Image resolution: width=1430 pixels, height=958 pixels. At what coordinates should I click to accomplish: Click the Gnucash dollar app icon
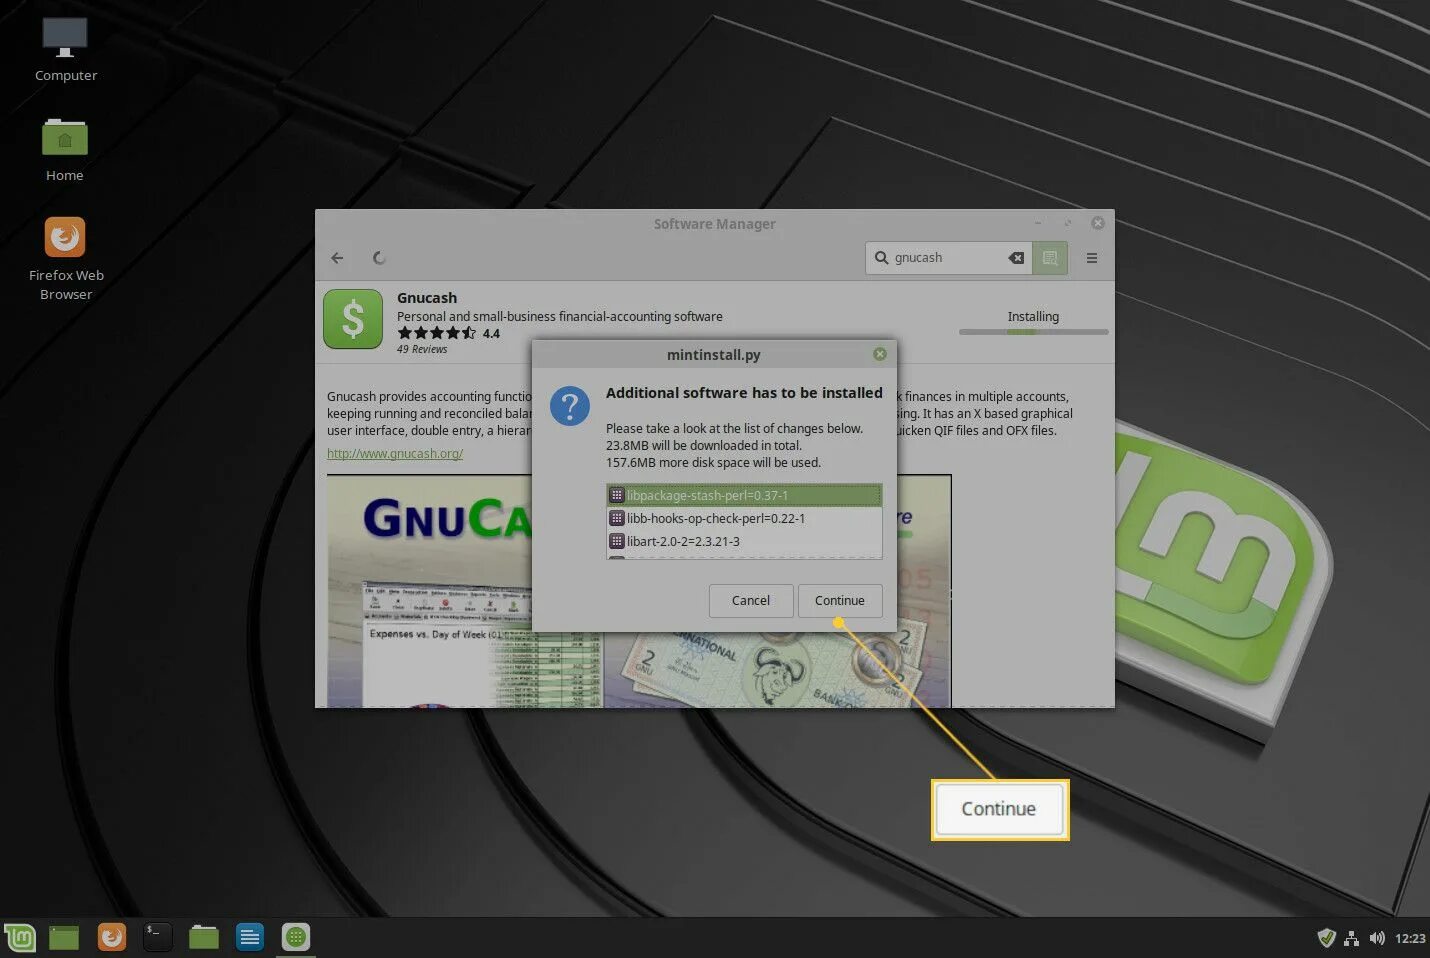pos(353,319)
